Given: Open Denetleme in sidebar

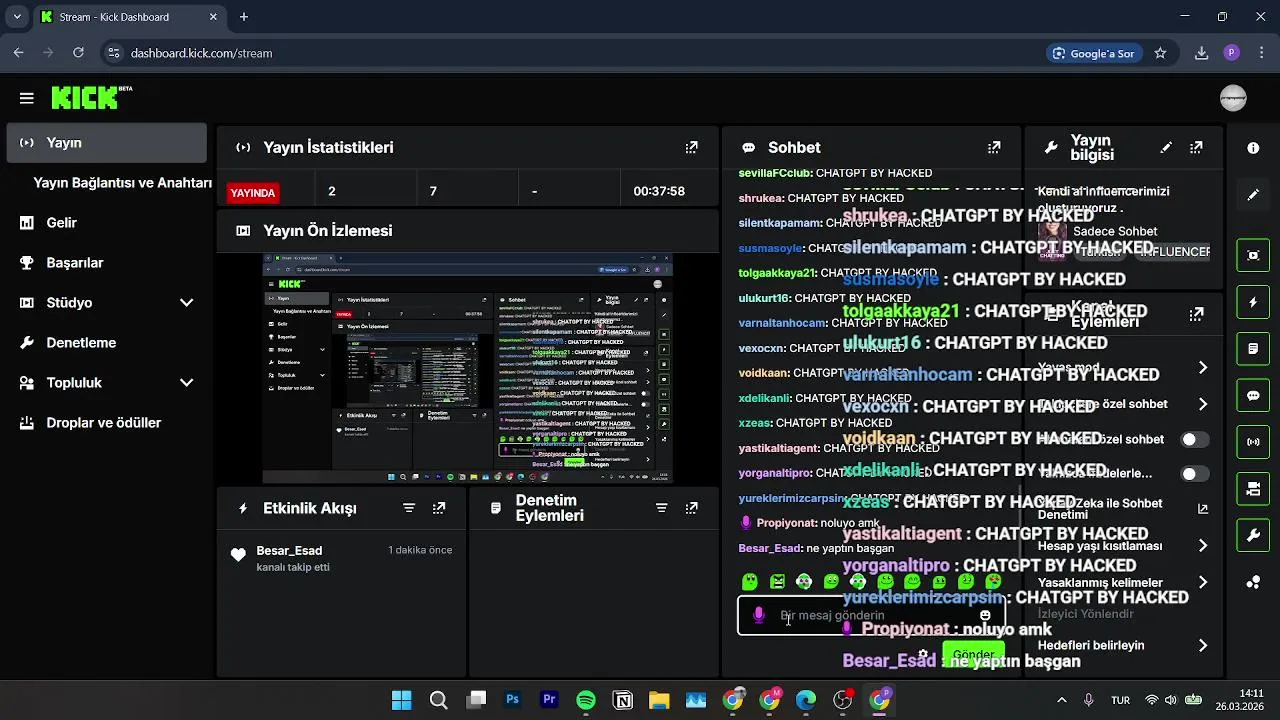Looking at the screenshot, I should click(x=80, y=343).
